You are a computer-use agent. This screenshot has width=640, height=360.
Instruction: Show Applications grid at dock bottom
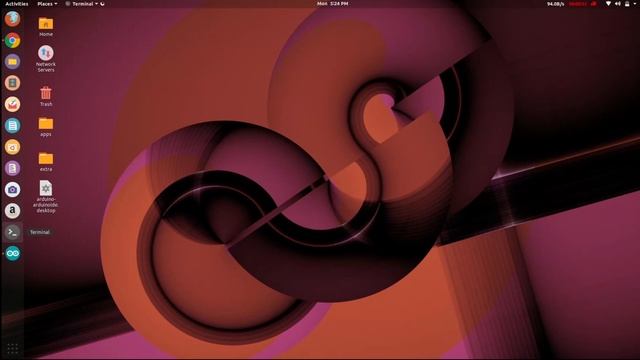click(13, 348)
